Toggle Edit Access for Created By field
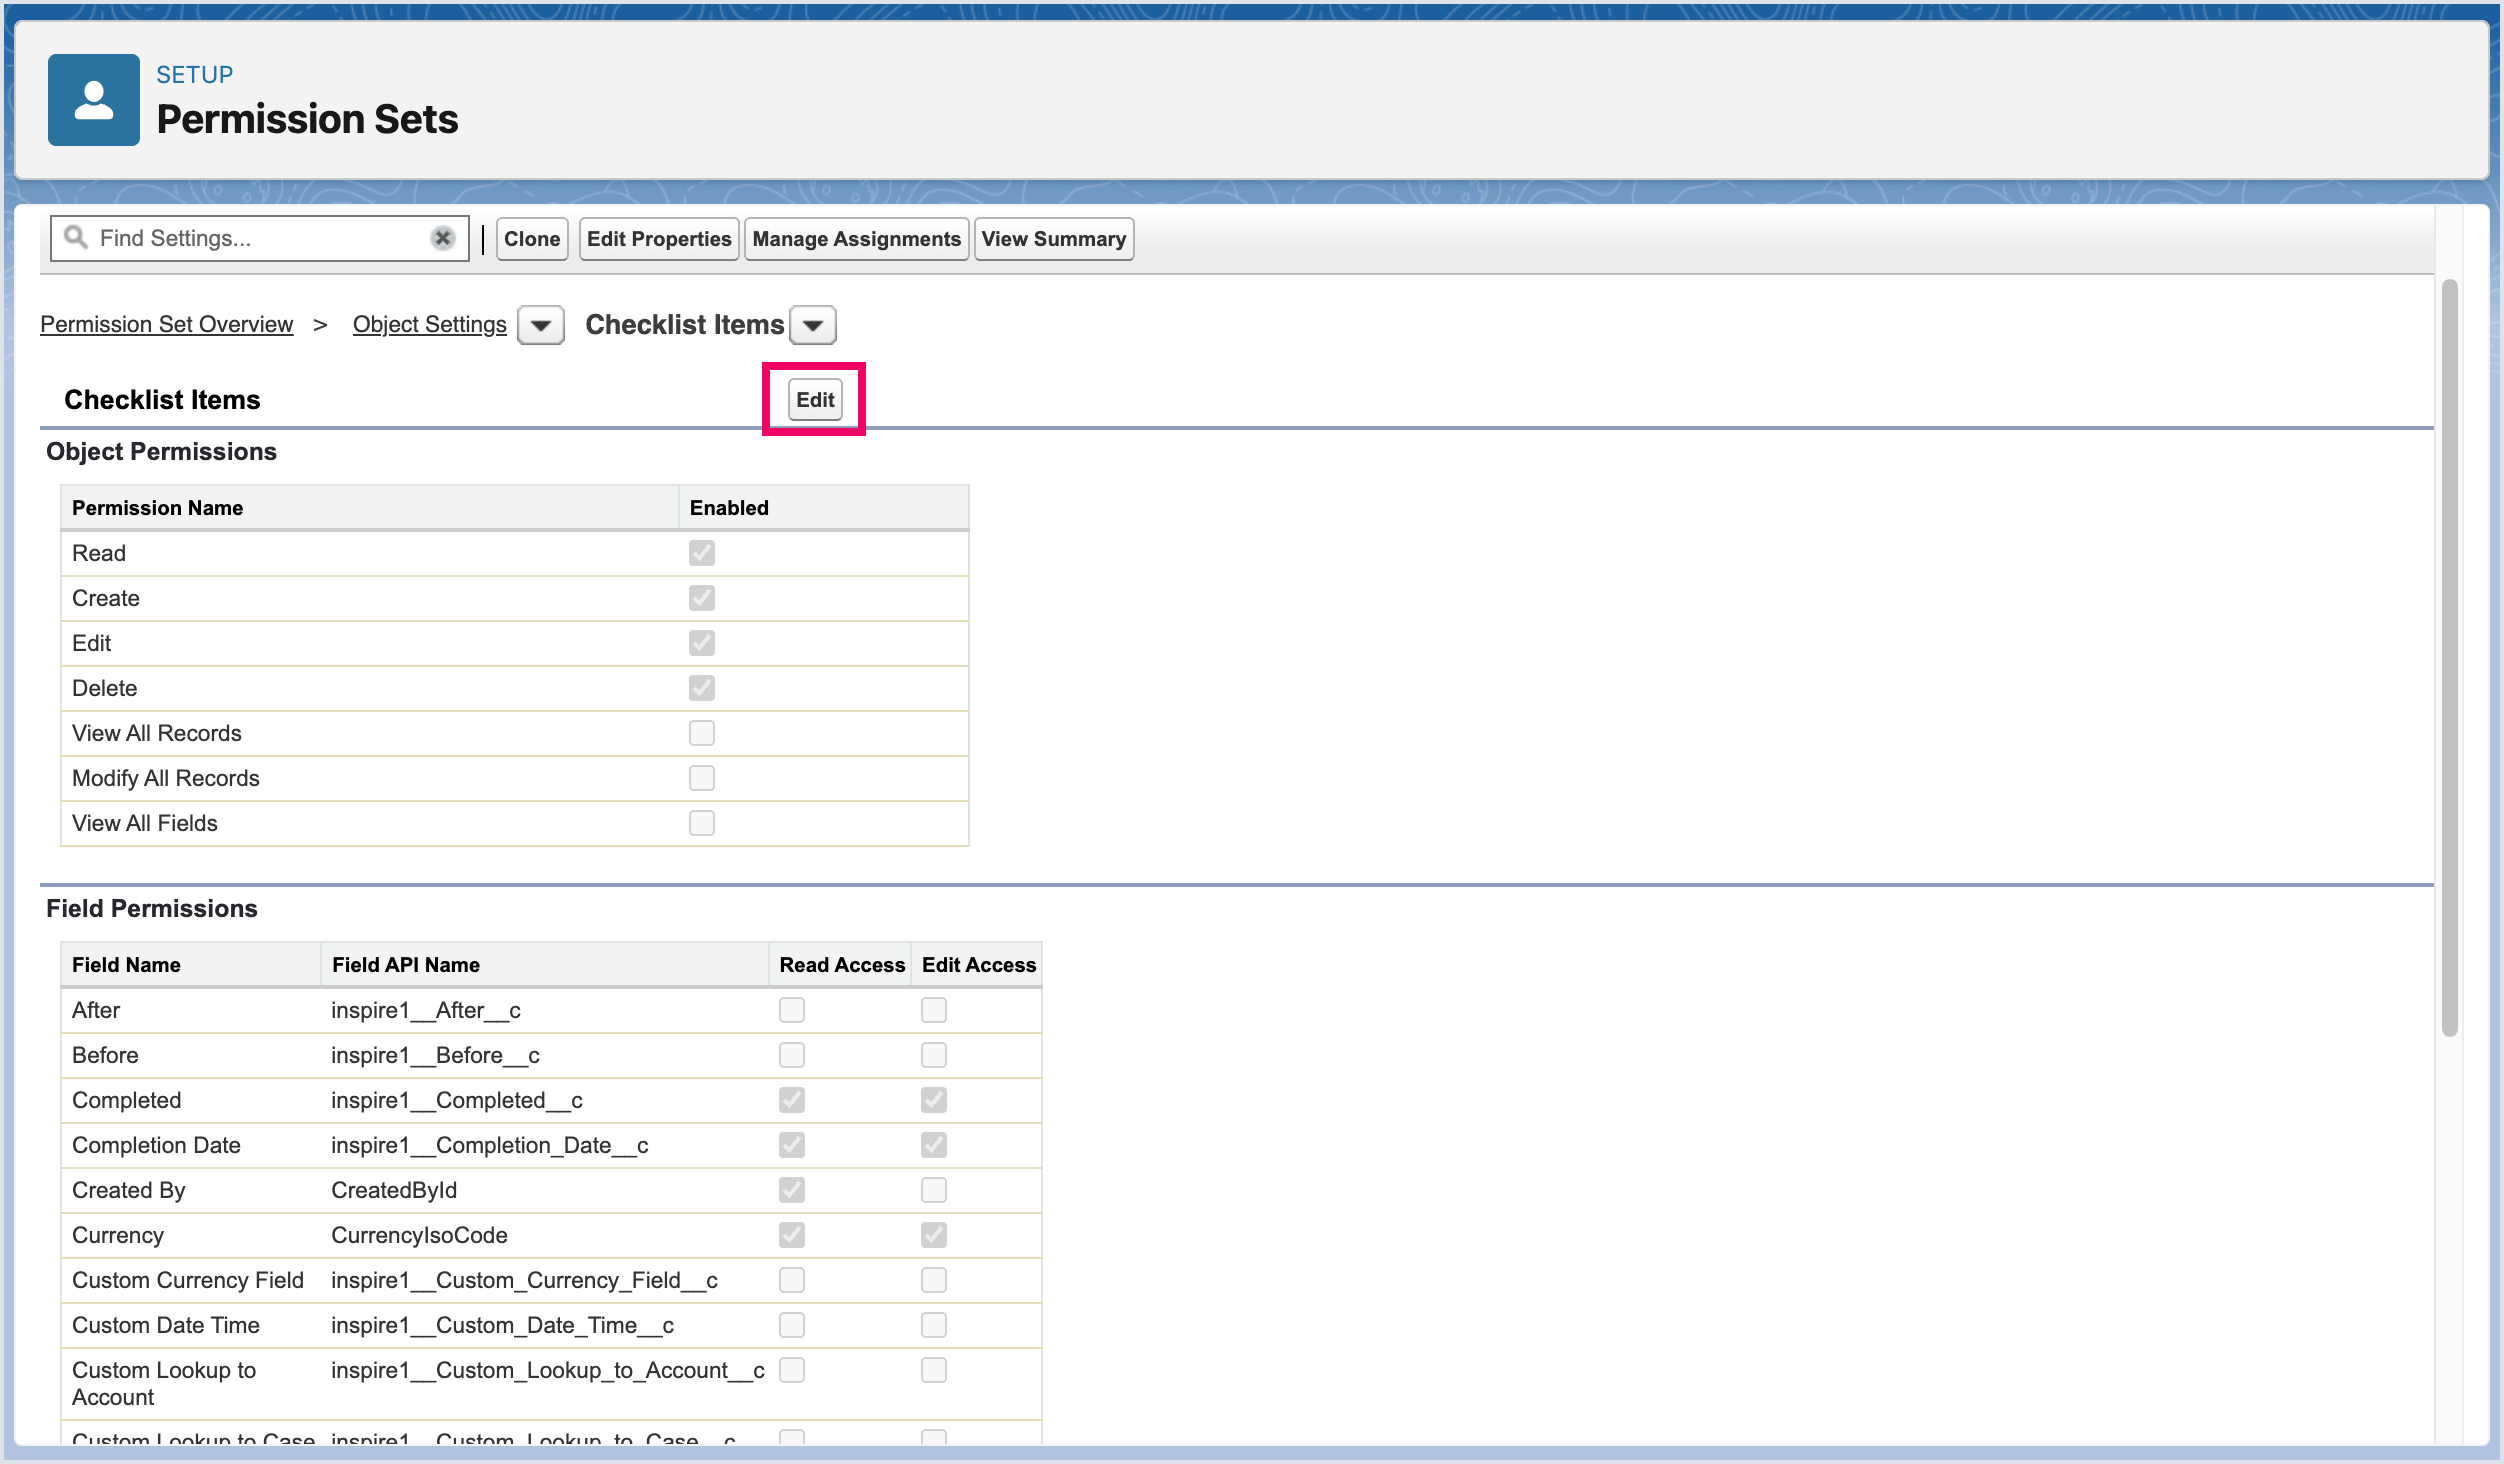Viewport: 2504px width, 1464px height. coord(933,1190)
